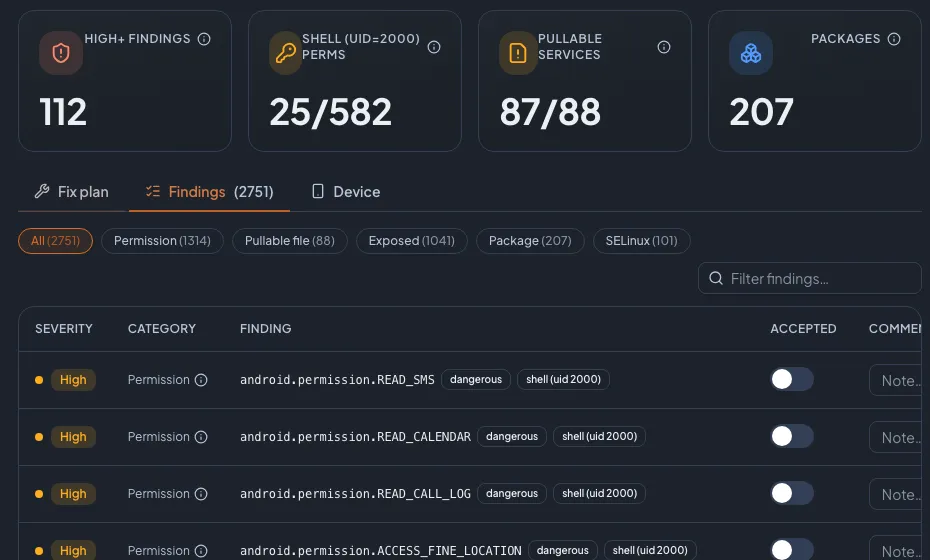Click android.permission.ACCESS_FINE_LOCATION finding text

(x=380, y=551)
